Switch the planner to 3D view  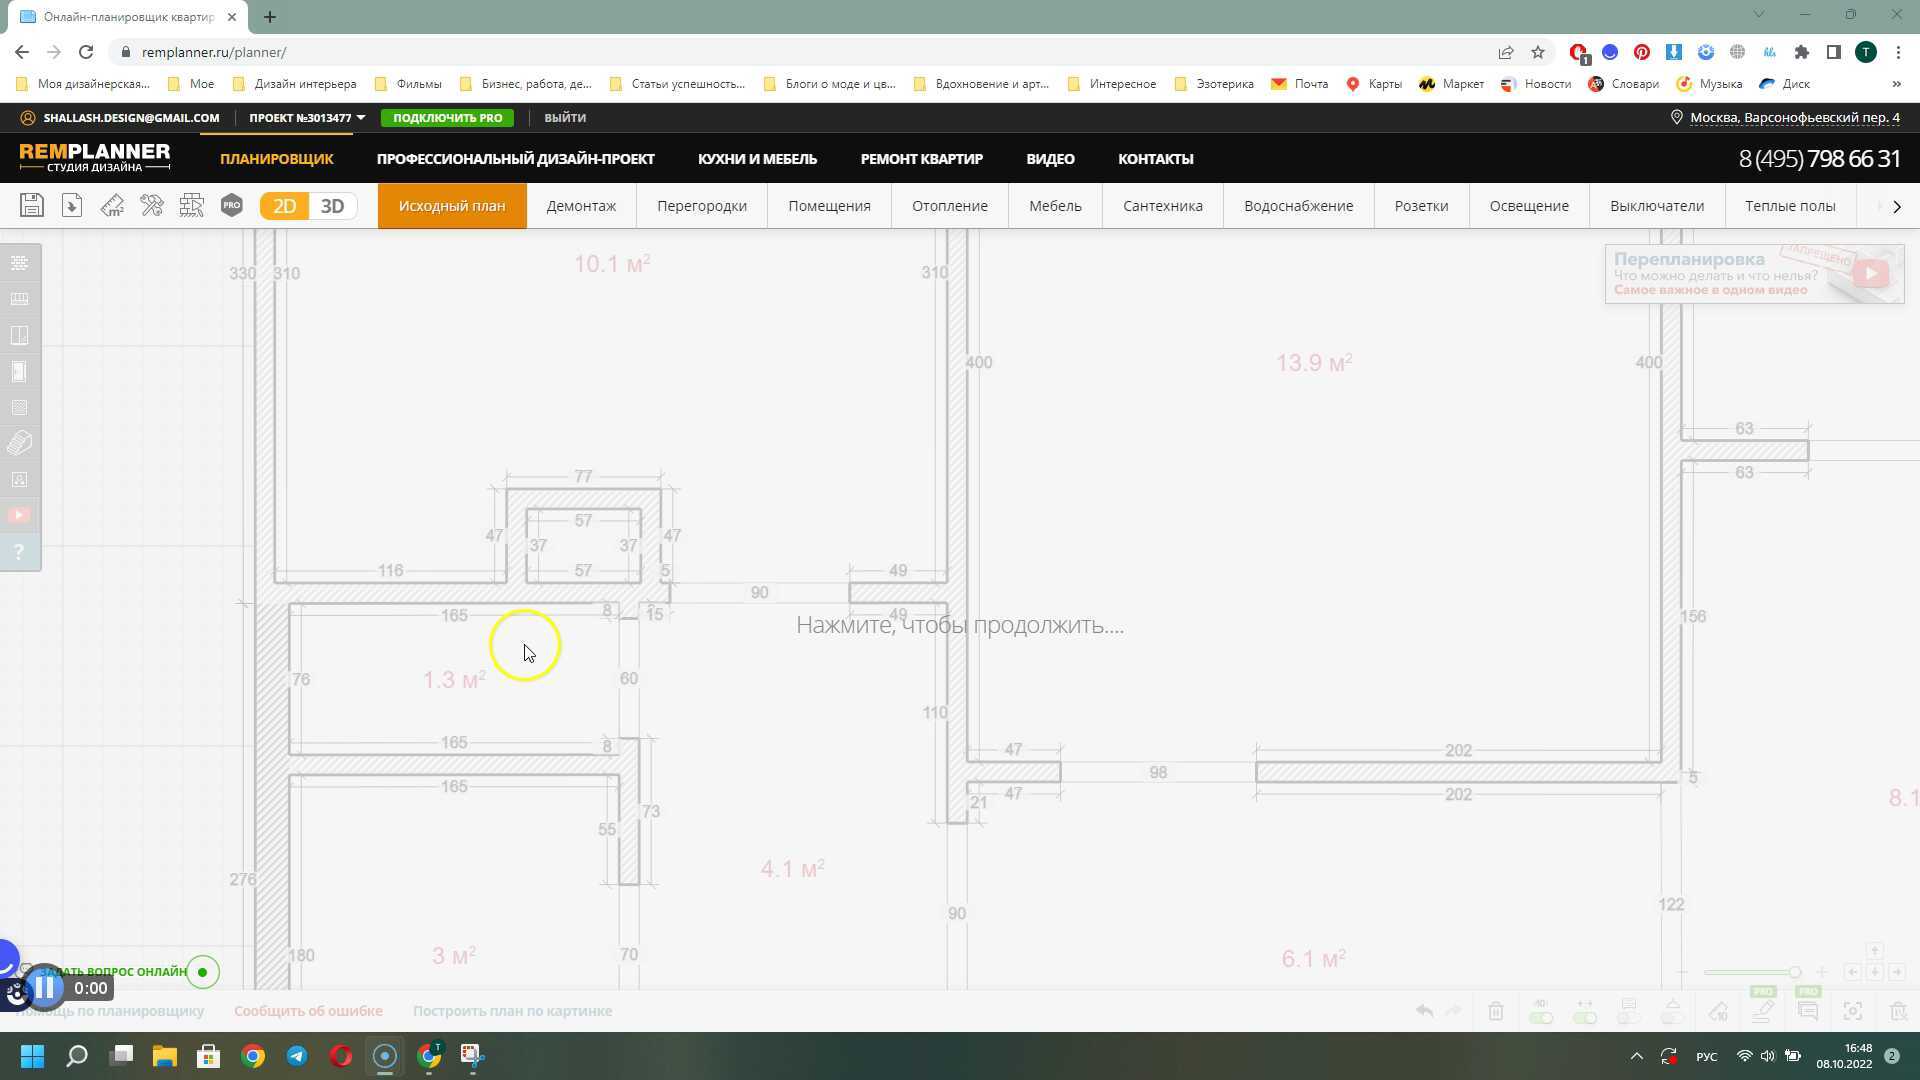click(x=333, y=205)
